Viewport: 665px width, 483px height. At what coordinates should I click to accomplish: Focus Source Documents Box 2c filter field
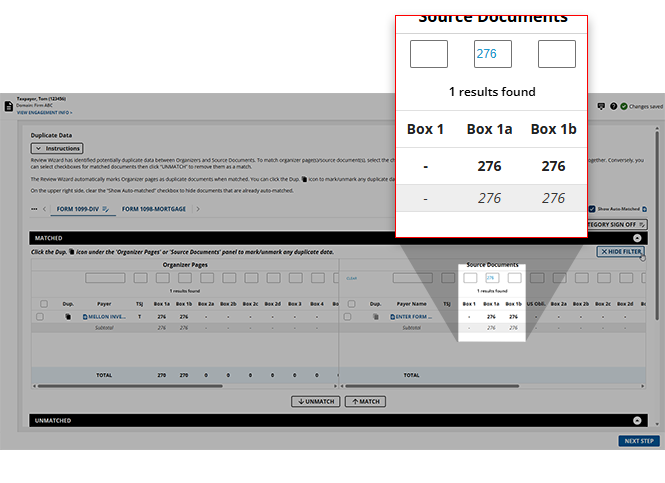pyautogui.click(x=604, y=278)
